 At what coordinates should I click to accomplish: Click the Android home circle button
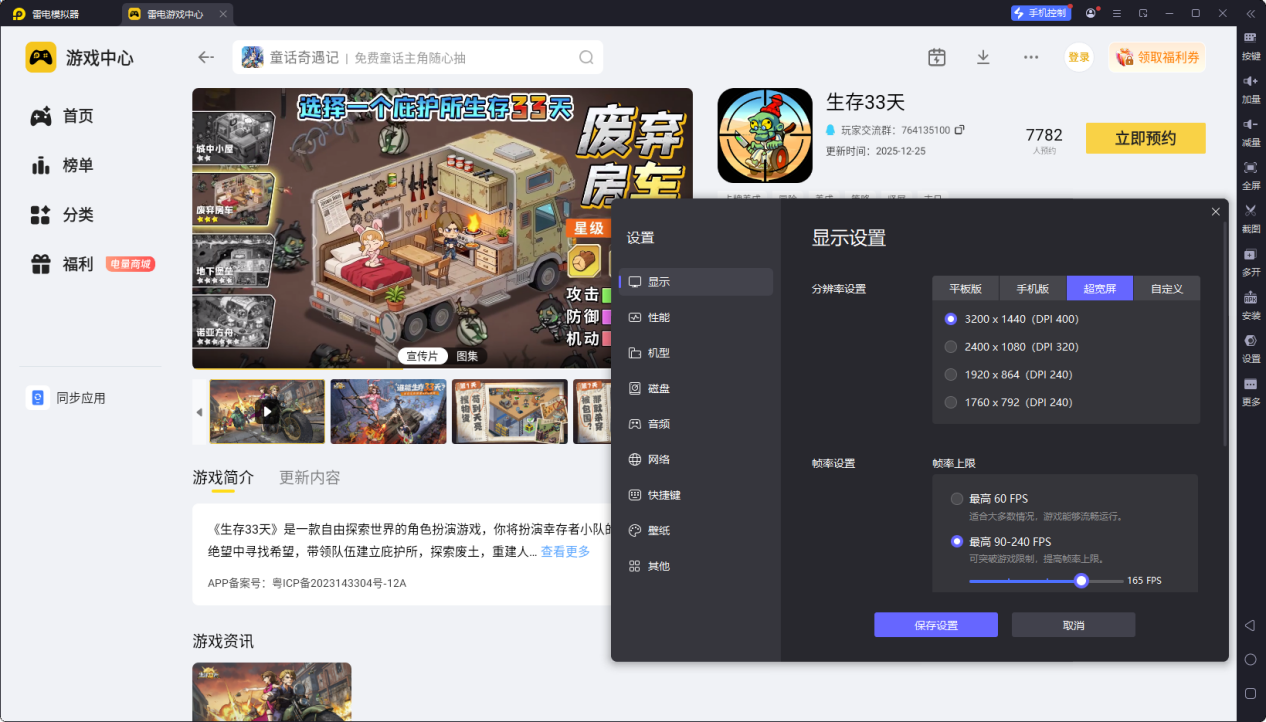pos(1250,659)
